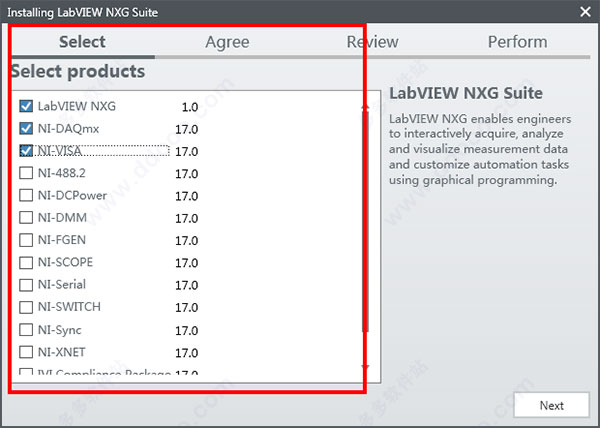
Task: Click the LabVIEW NXG product name
Action: click(77, 106)
